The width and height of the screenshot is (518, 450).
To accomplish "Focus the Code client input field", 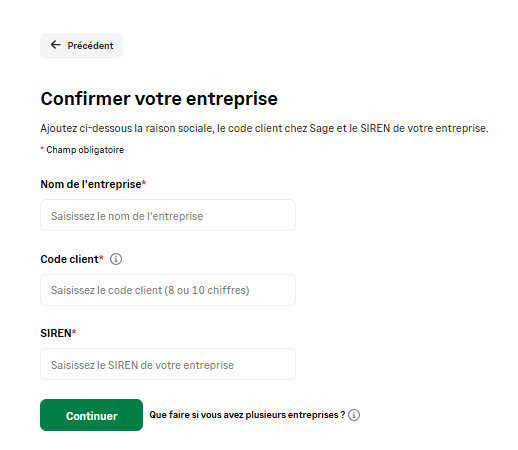I will (x=168, y=290).
